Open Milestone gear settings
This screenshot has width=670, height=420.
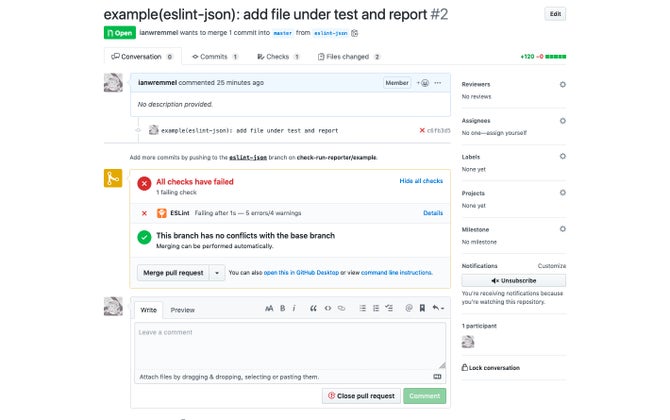point(562,229)
